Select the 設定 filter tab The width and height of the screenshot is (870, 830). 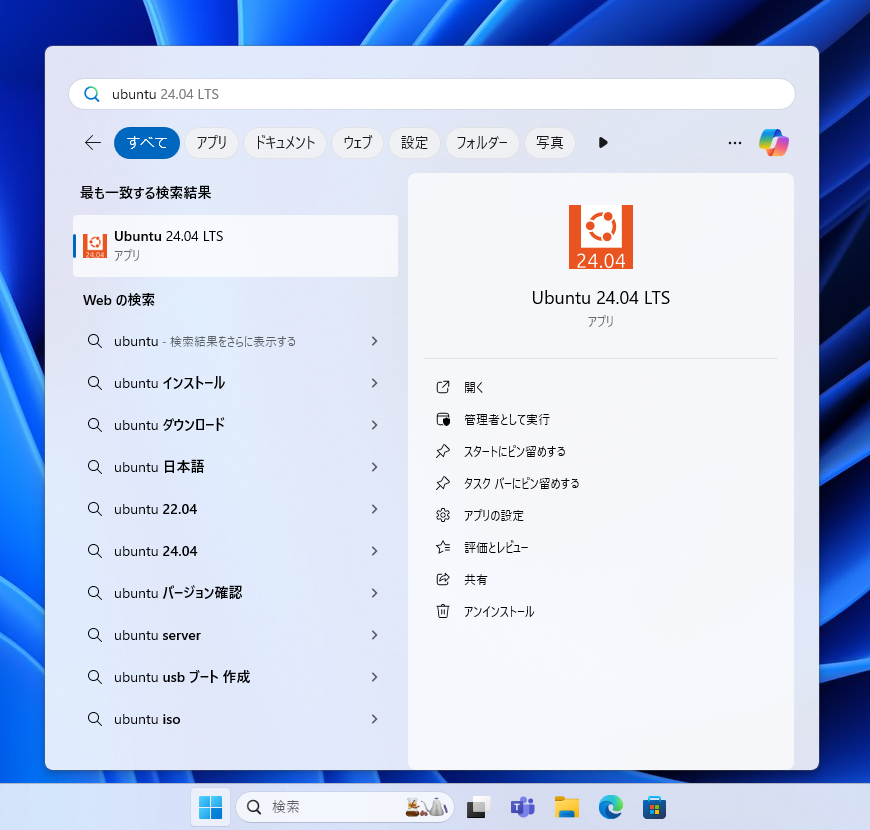(x=414, y=143)
